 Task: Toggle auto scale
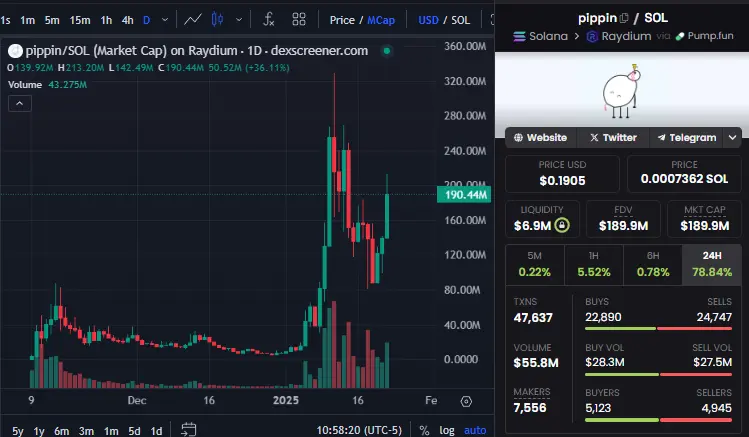pyautogui.click(x=475, y=430)
